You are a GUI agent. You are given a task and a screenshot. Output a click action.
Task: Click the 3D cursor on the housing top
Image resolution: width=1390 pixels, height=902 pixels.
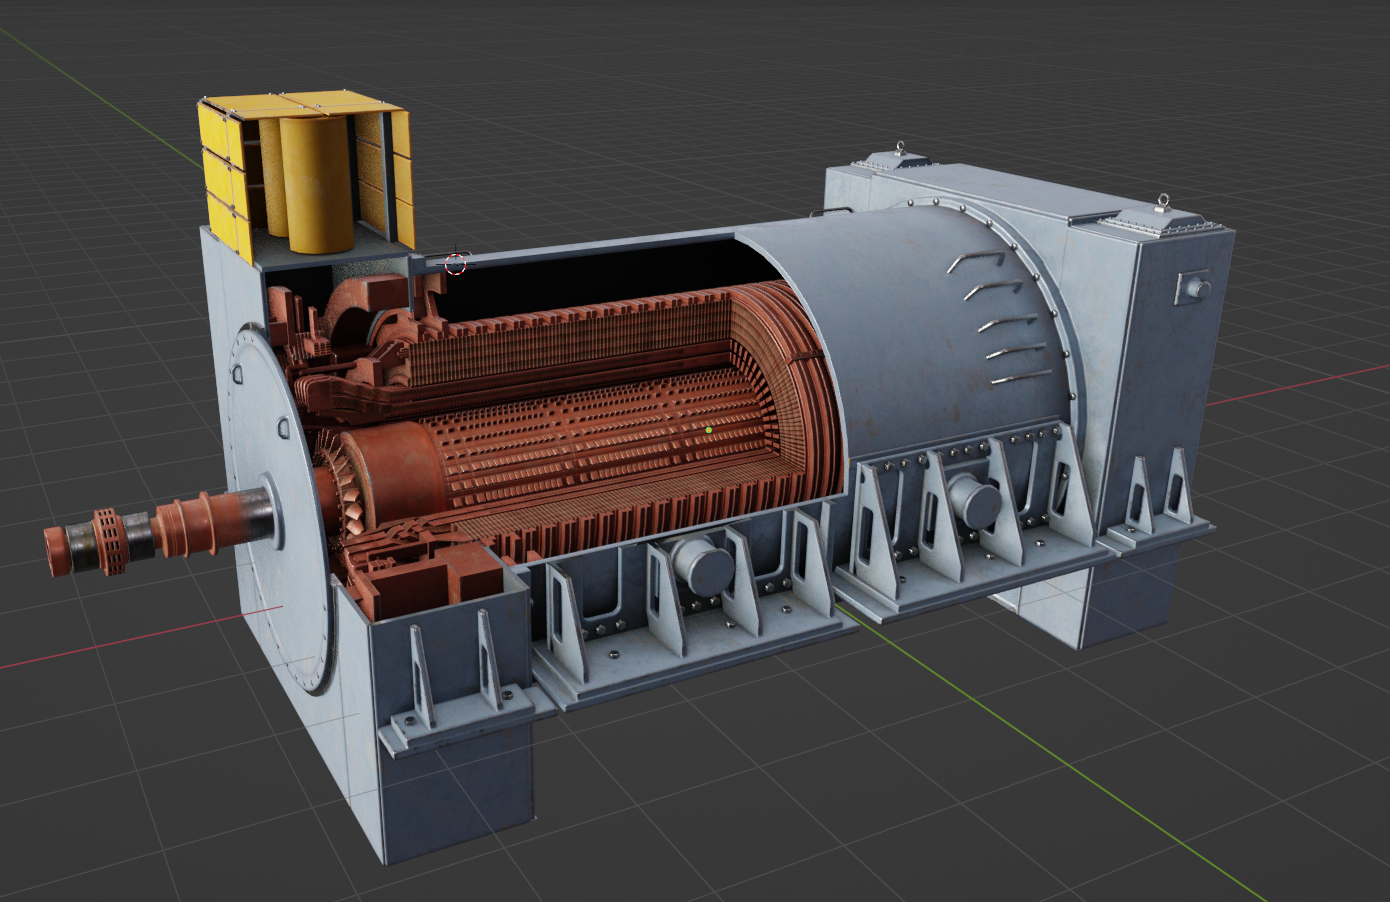[456, 263]
